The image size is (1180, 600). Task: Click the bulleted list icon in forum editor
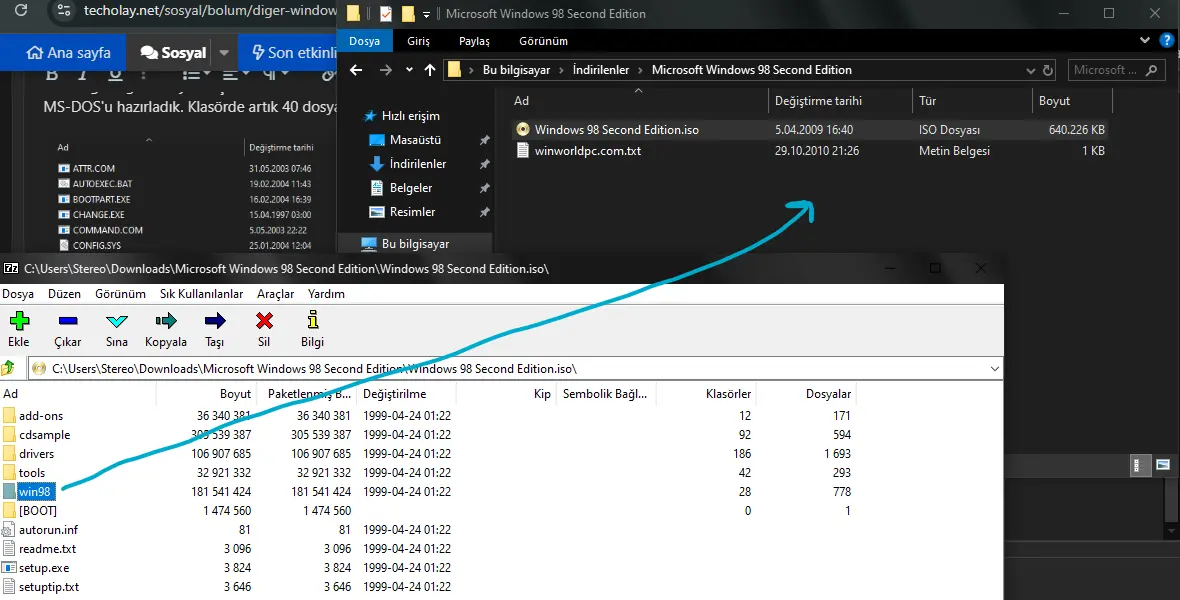(x=191, y=75)
